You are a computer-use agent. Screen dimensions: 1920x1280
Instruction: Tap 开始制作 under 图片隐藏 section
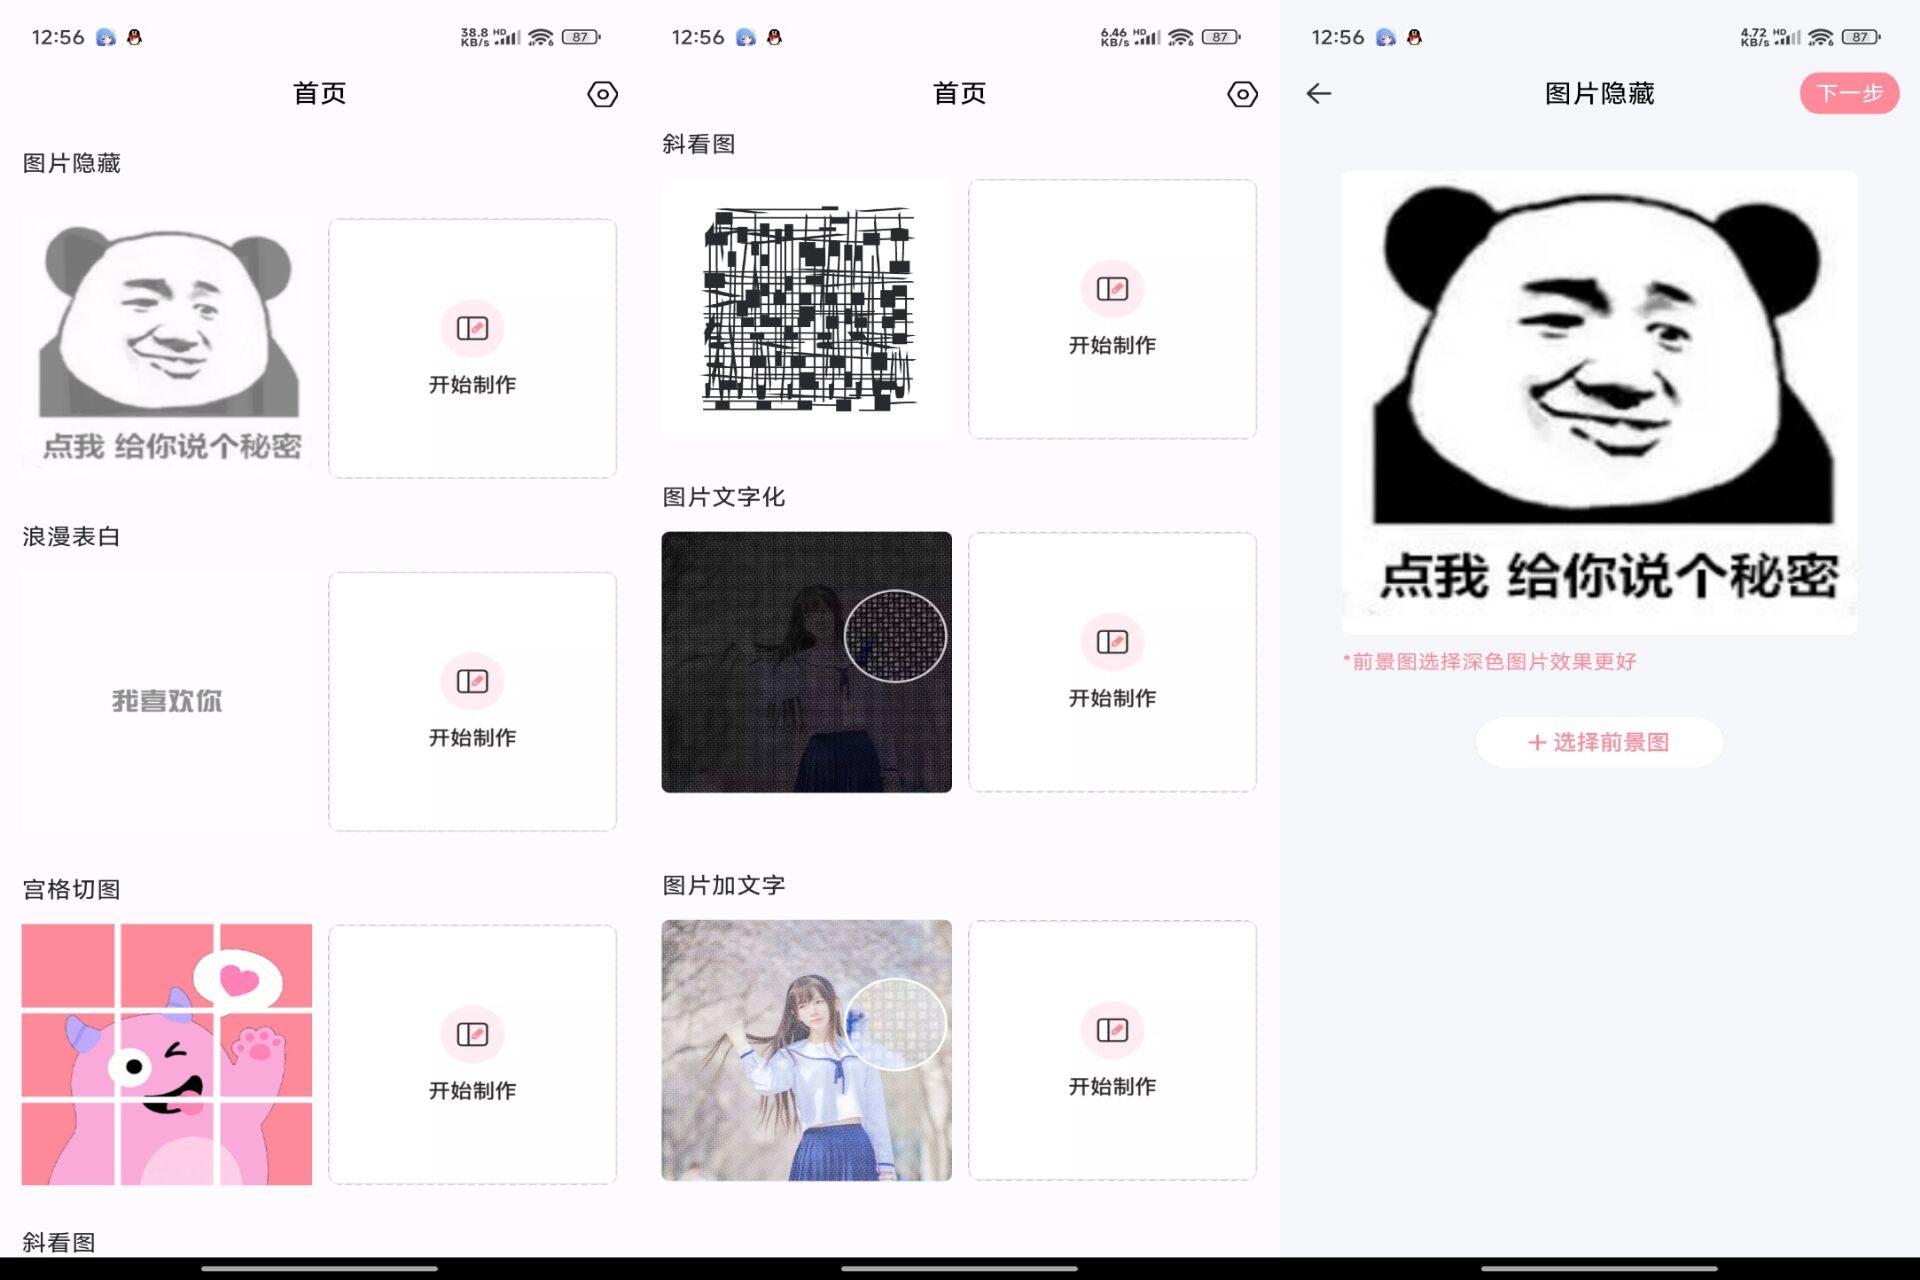click(x=472, y=383)
